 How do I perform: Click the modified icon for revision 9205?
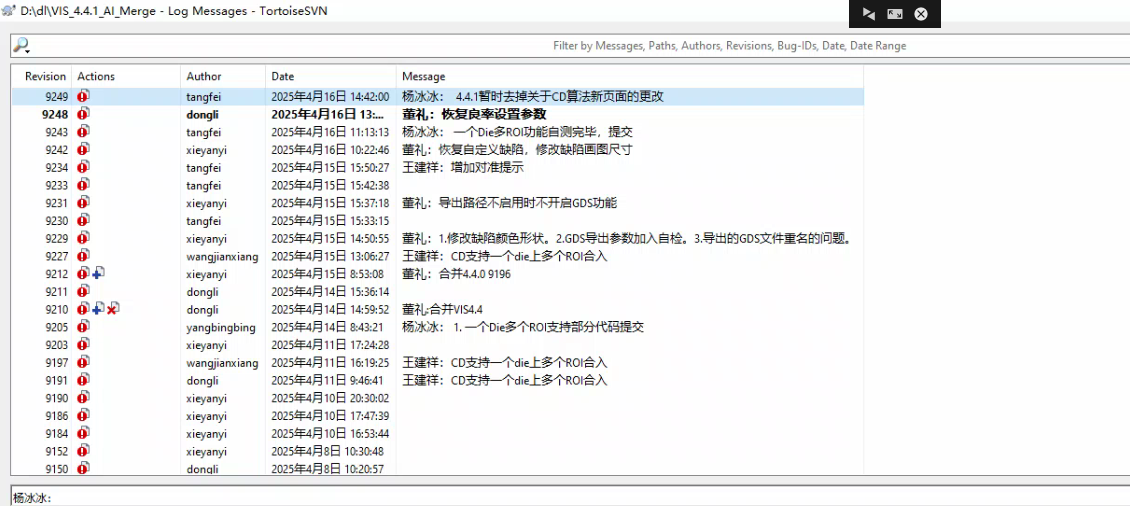83,327
